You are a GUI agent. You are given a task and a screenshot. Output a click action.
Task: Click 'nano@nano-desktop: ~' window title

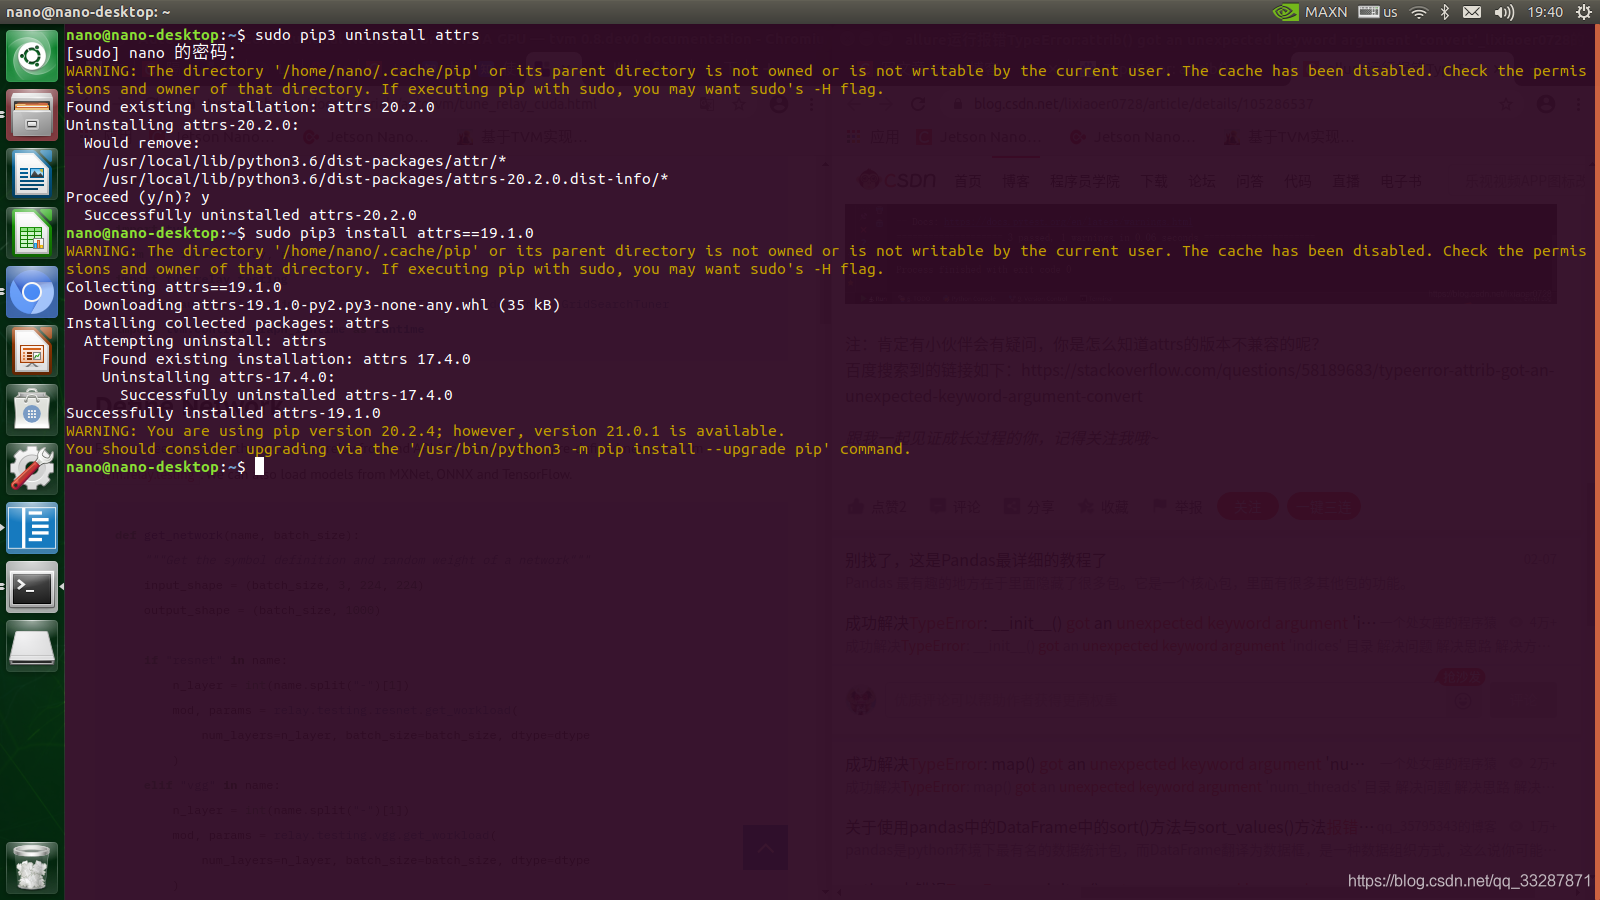[x=88, y=12]
